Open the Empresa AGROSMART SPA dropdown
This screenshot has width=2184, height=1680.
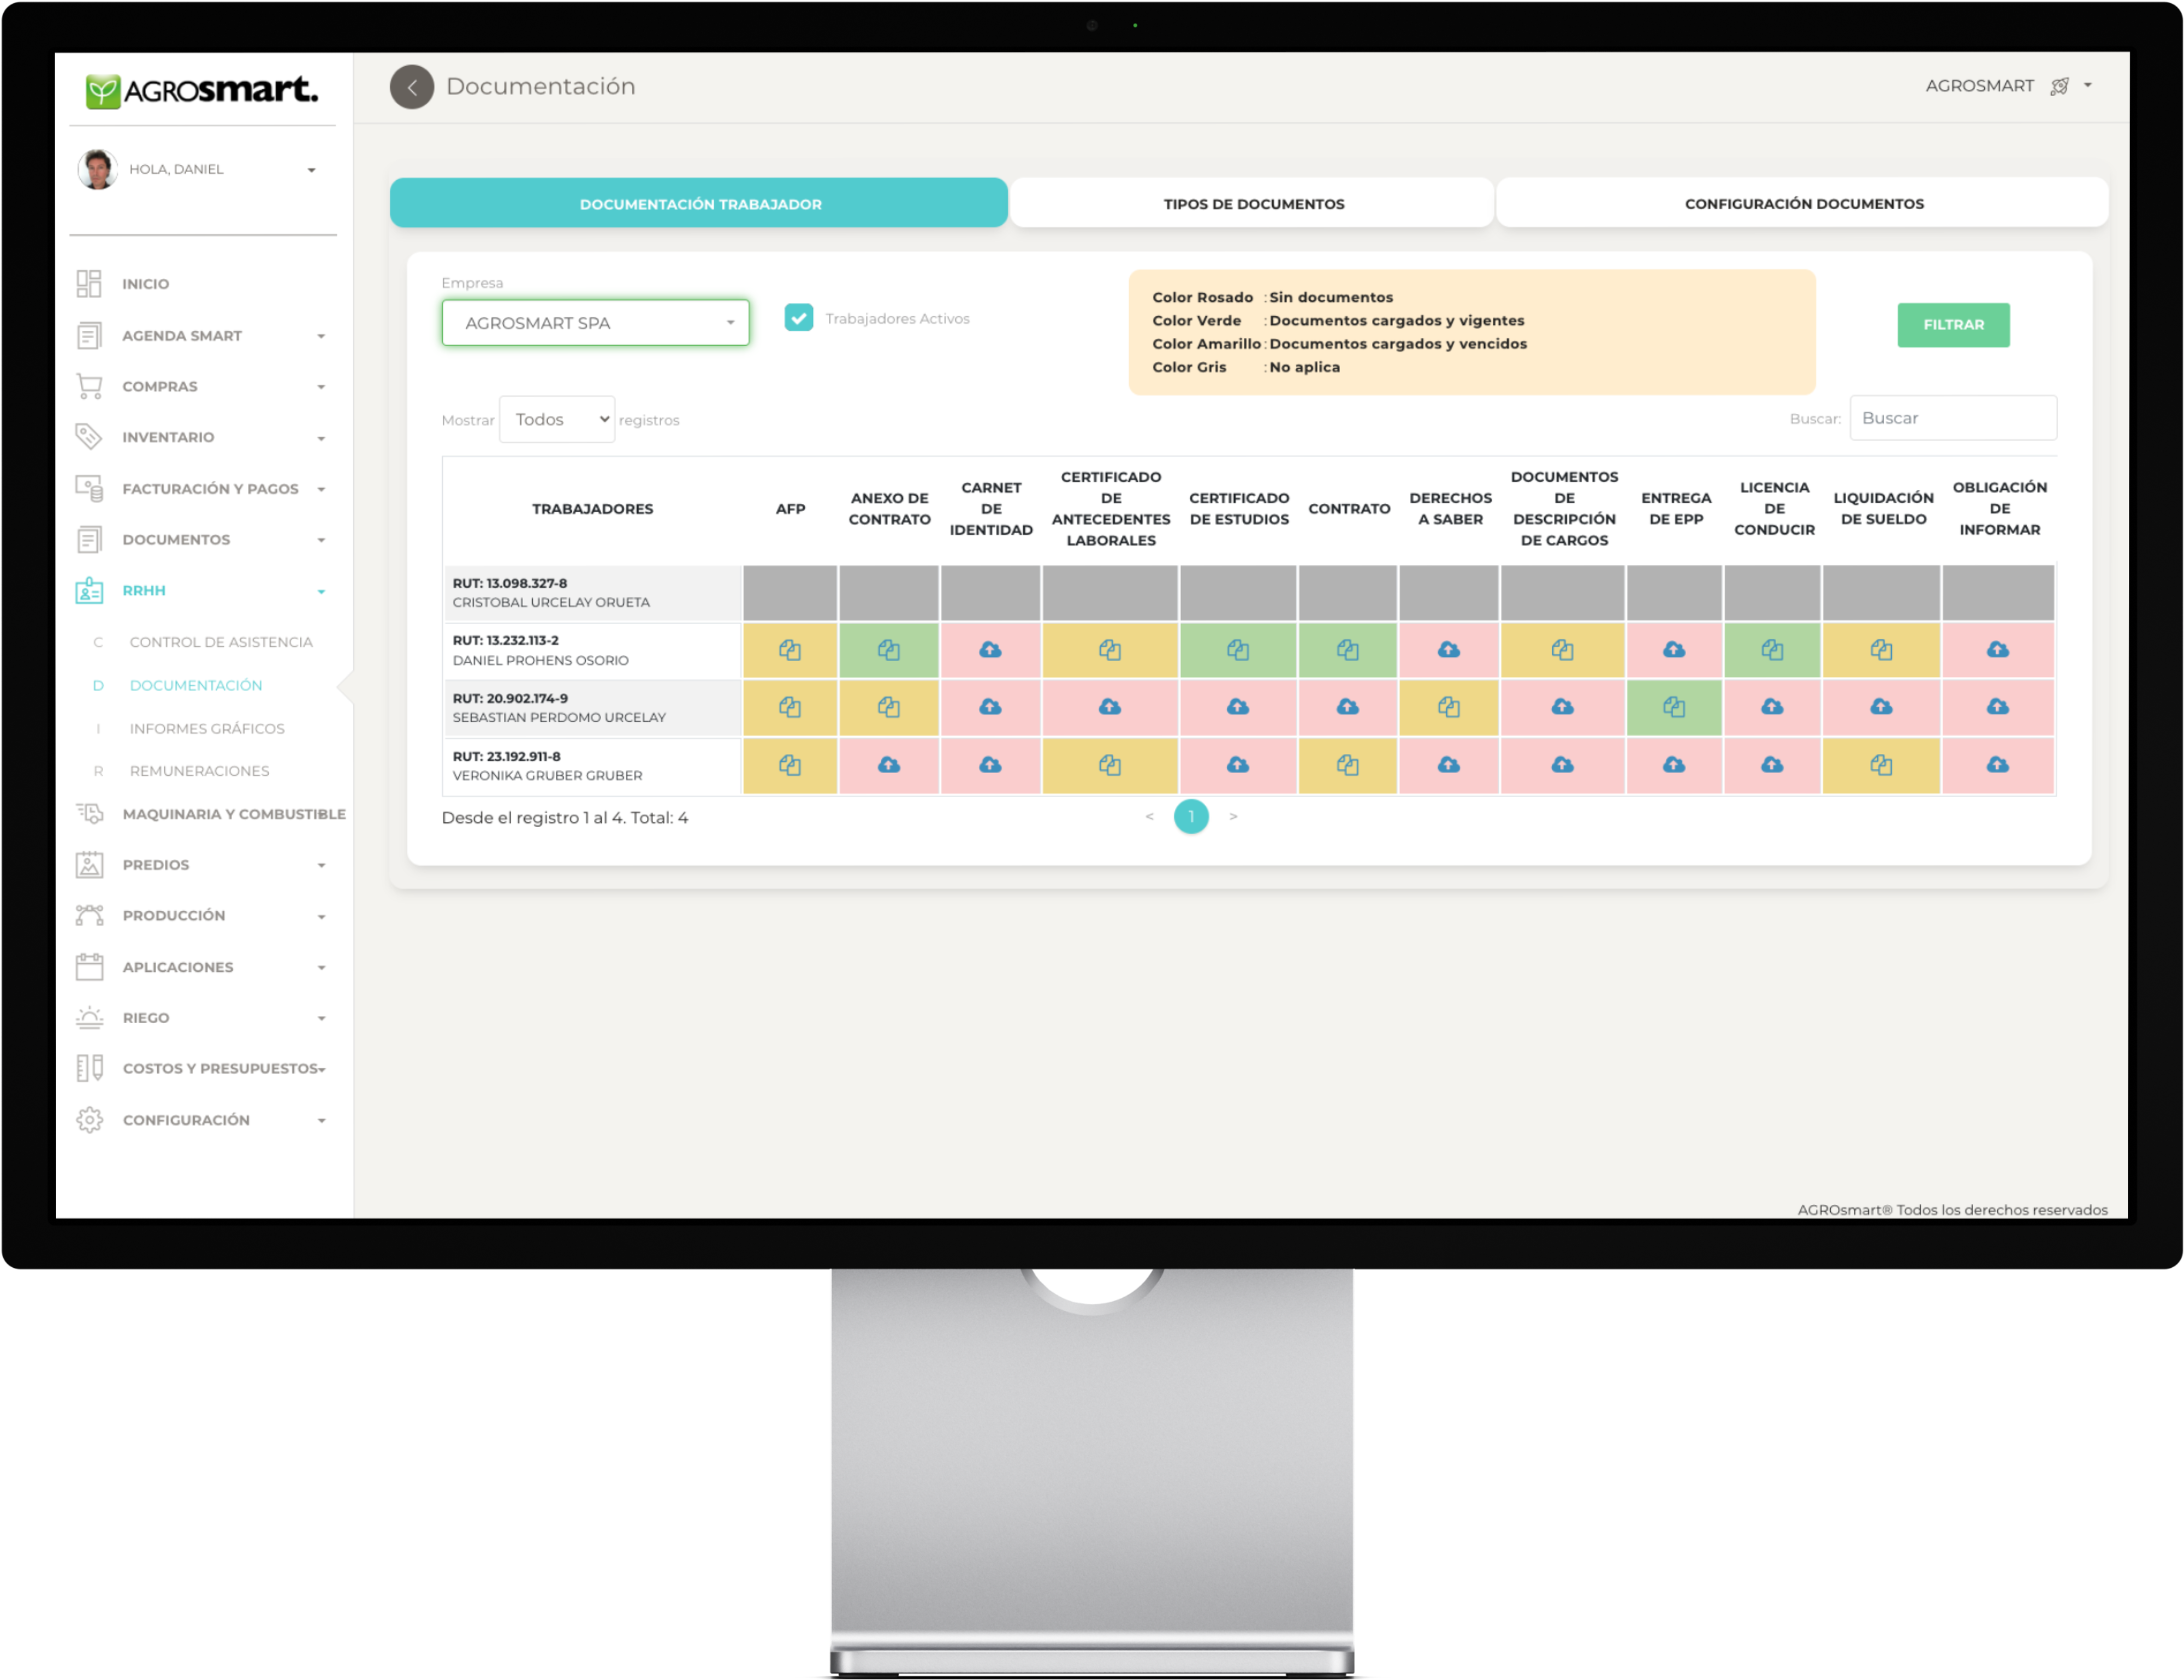(595, 323)
